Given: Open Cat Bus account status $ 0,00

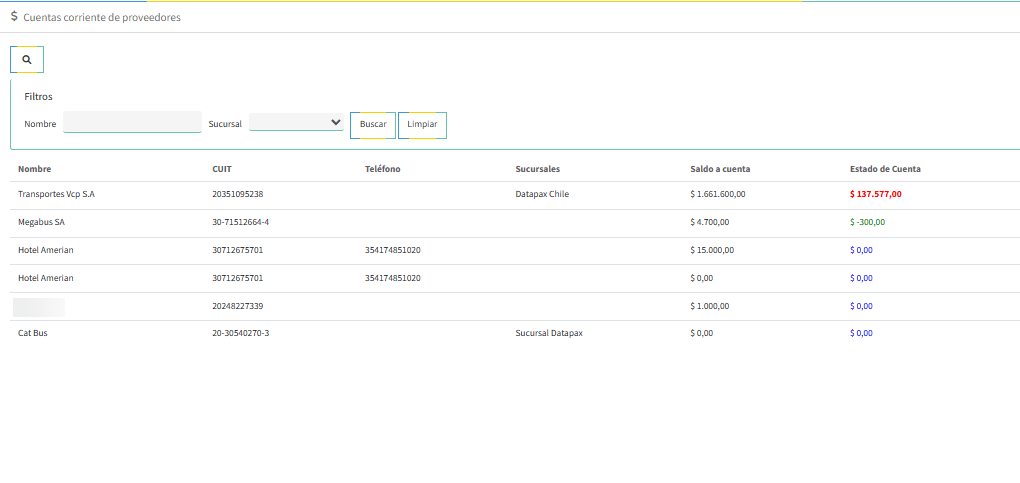Looking at the screenshot, I should pos(861,333).
